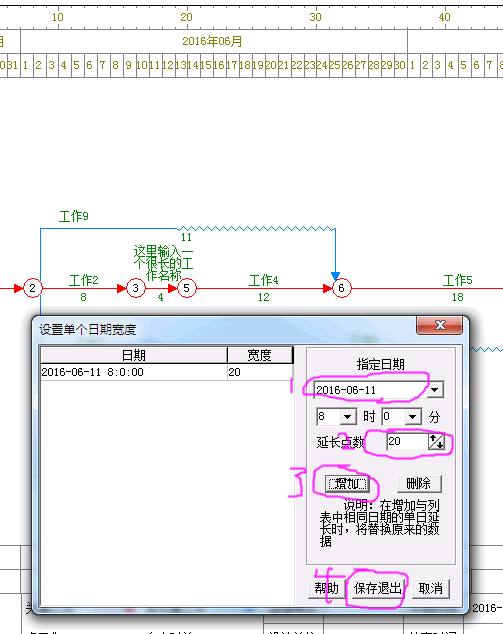Click the long activity name 这里输入一个很长的工作名称
Screen dimensions: 503x634
click(163, 263)
